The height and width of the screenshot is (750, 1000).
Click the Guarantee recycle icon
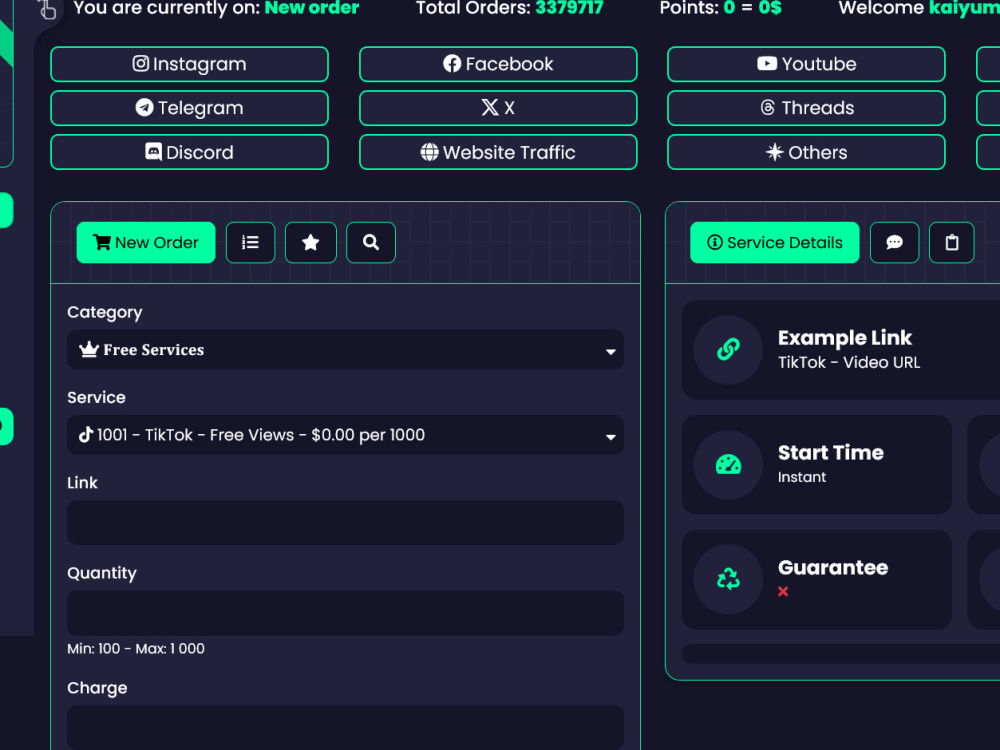click(x=728, y=579)
